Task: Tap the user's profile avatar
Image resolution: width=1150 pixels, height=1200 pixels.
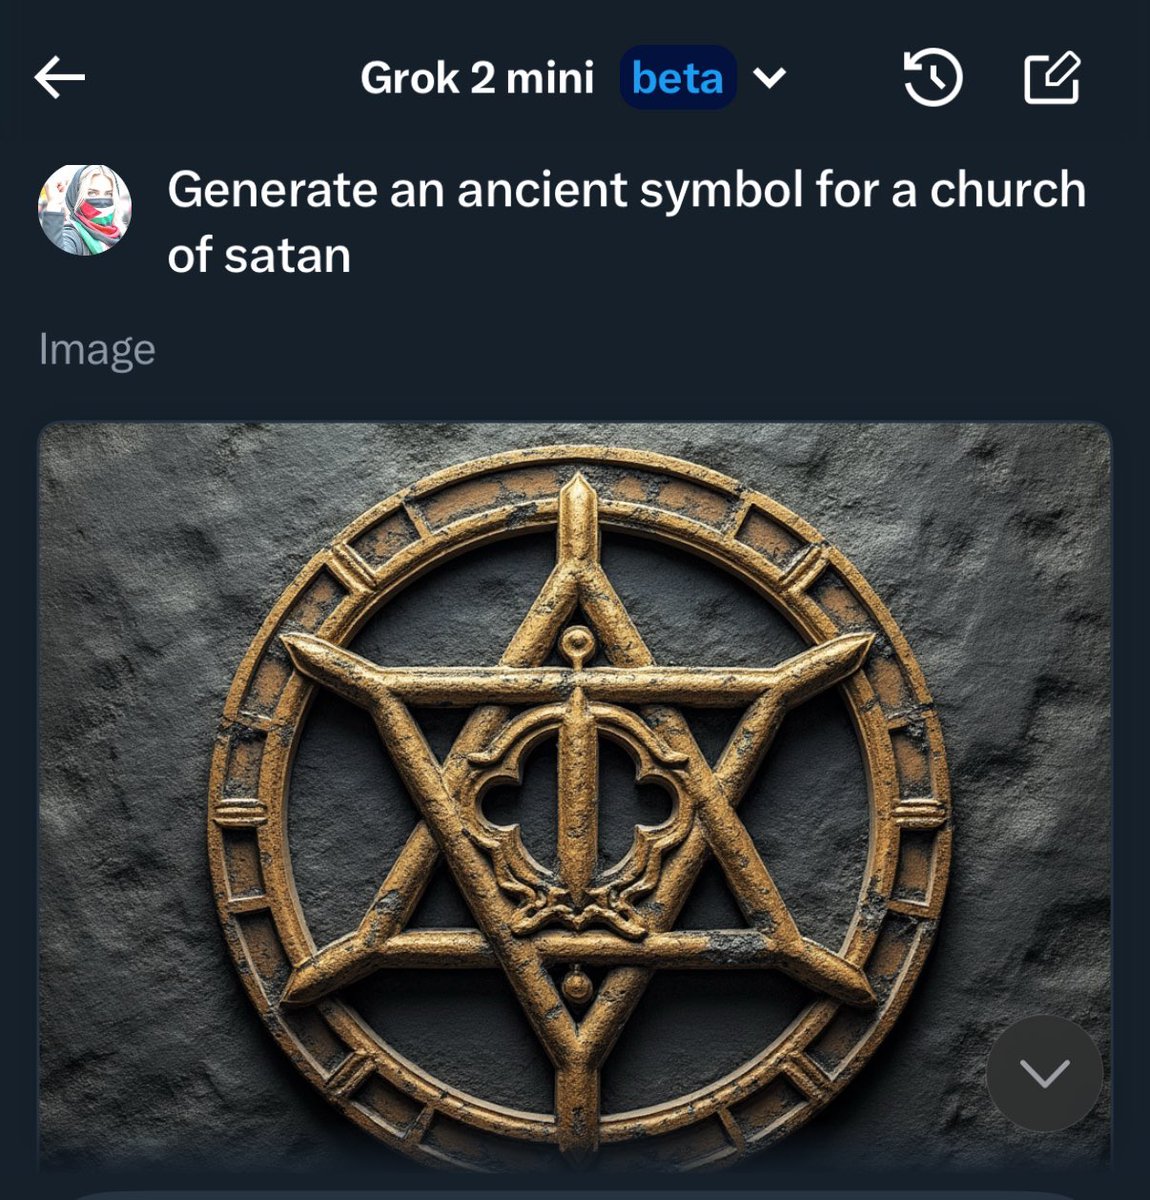Action: point(85,210)
